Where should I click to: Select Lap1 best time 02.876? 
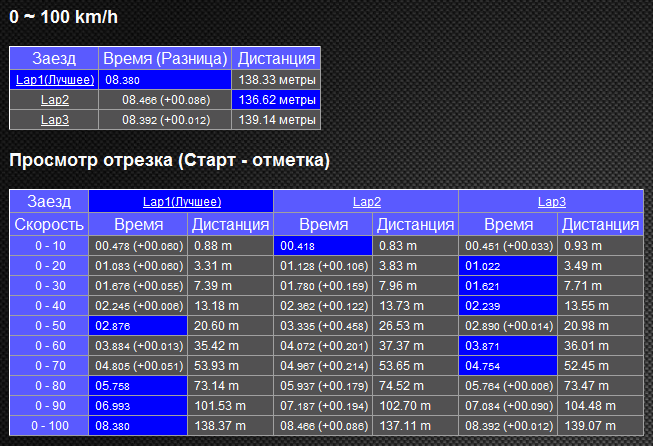coord(138,326)
